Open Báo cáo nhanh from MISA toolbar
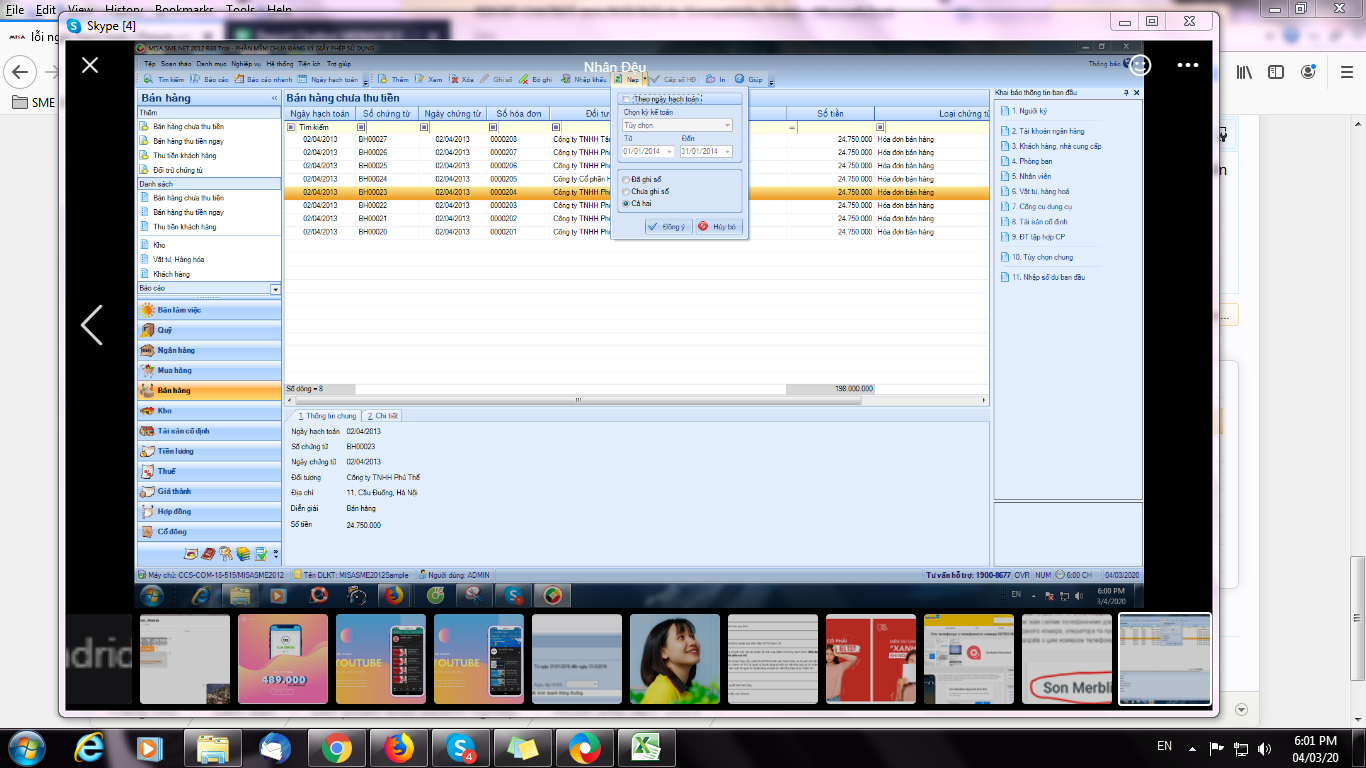This screenshot has width=1366, height=768. (263, 79)
